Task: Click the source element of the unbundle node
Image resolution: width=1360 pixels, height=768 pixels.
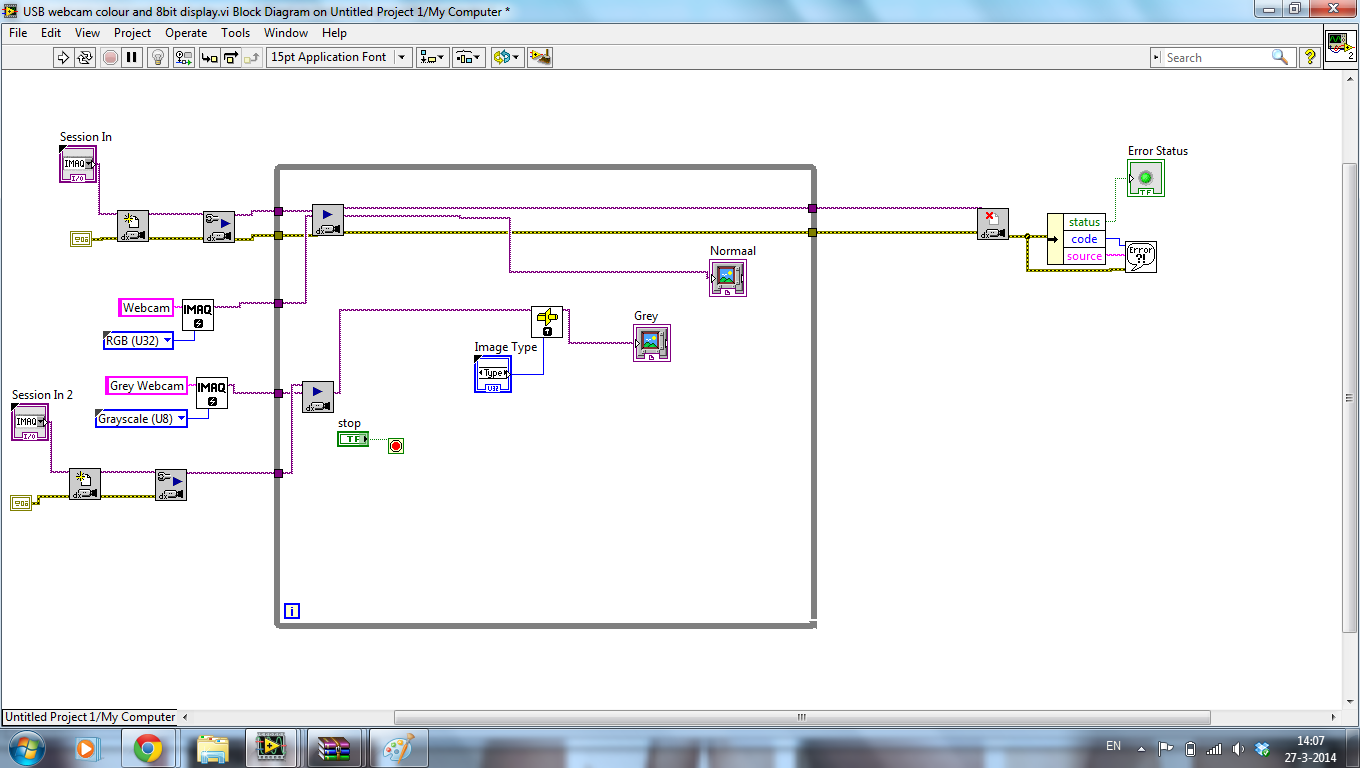Action: coord(1084,256)
